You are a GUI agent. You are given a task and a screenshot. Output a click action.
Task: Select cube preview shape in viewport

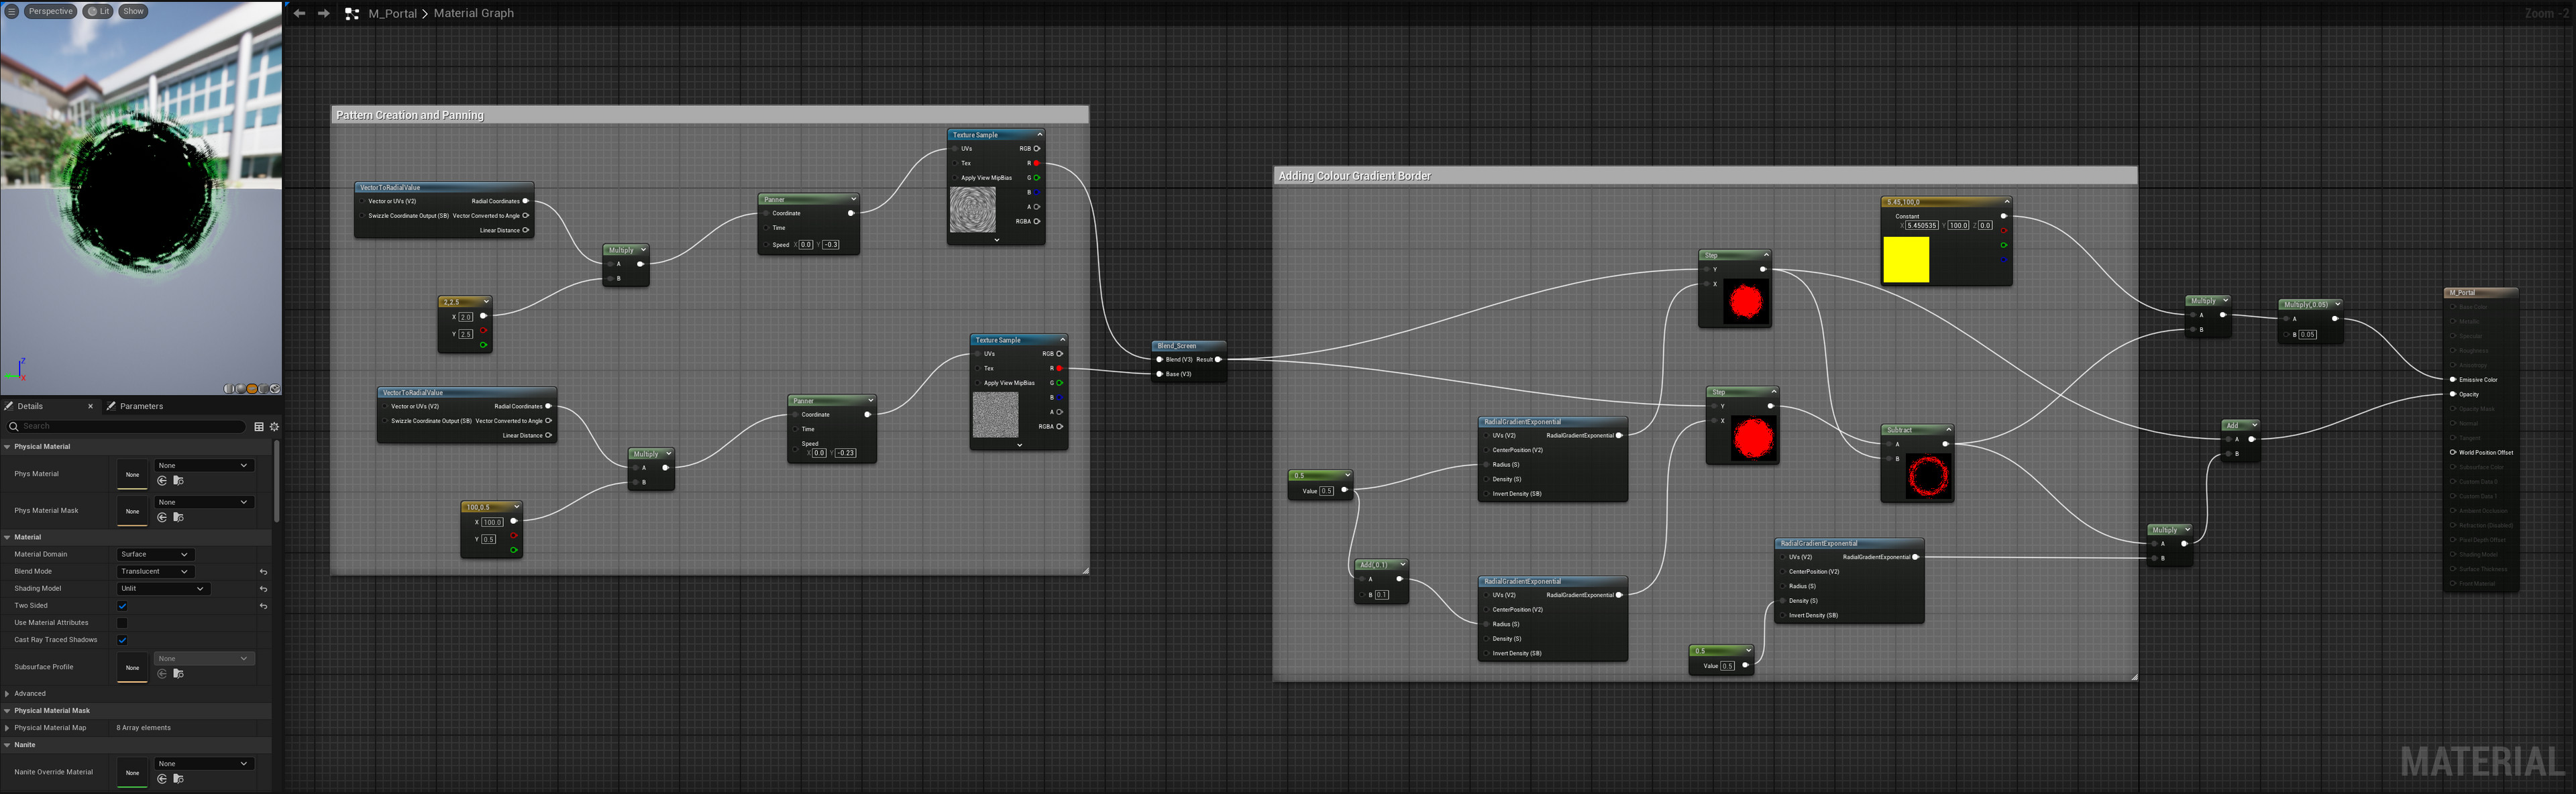point(264,389)
